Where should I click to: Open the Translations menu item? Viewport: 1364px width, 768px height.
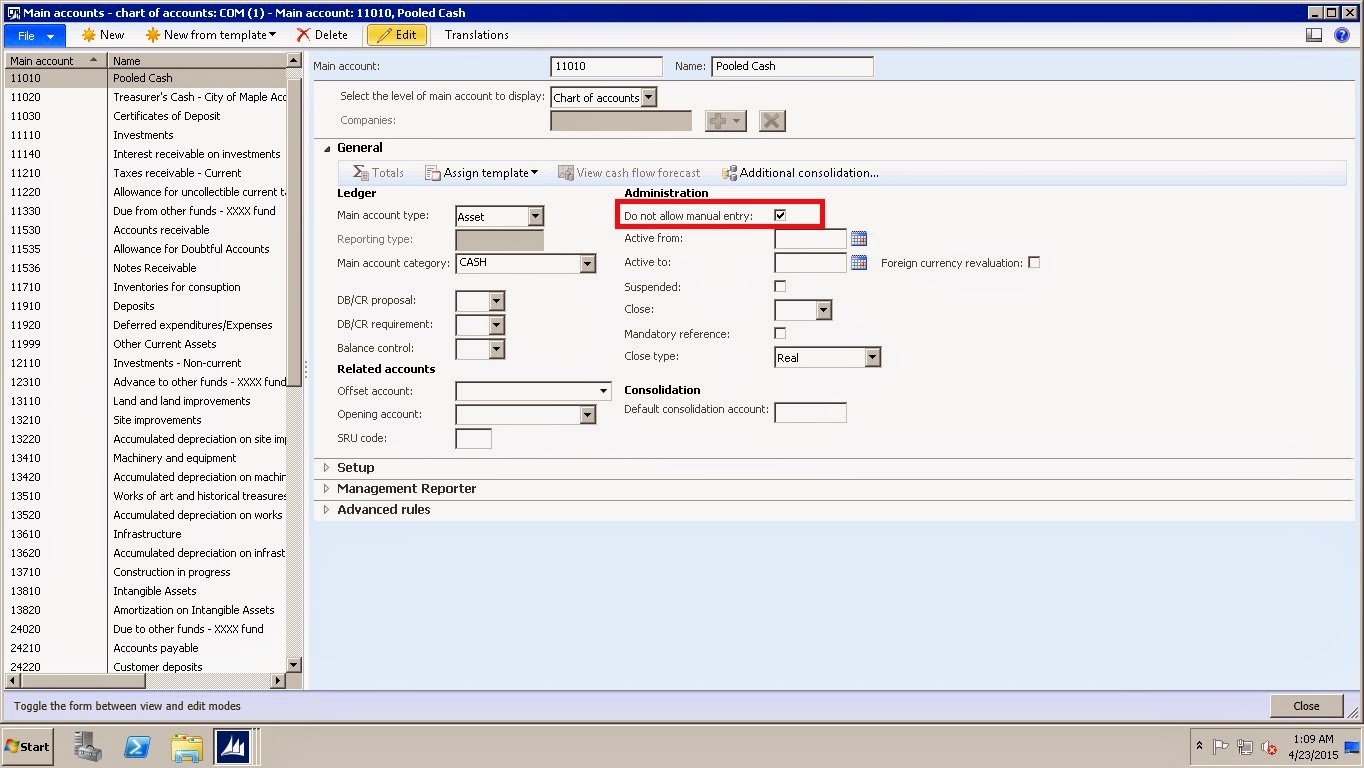(x=475, y=34)
